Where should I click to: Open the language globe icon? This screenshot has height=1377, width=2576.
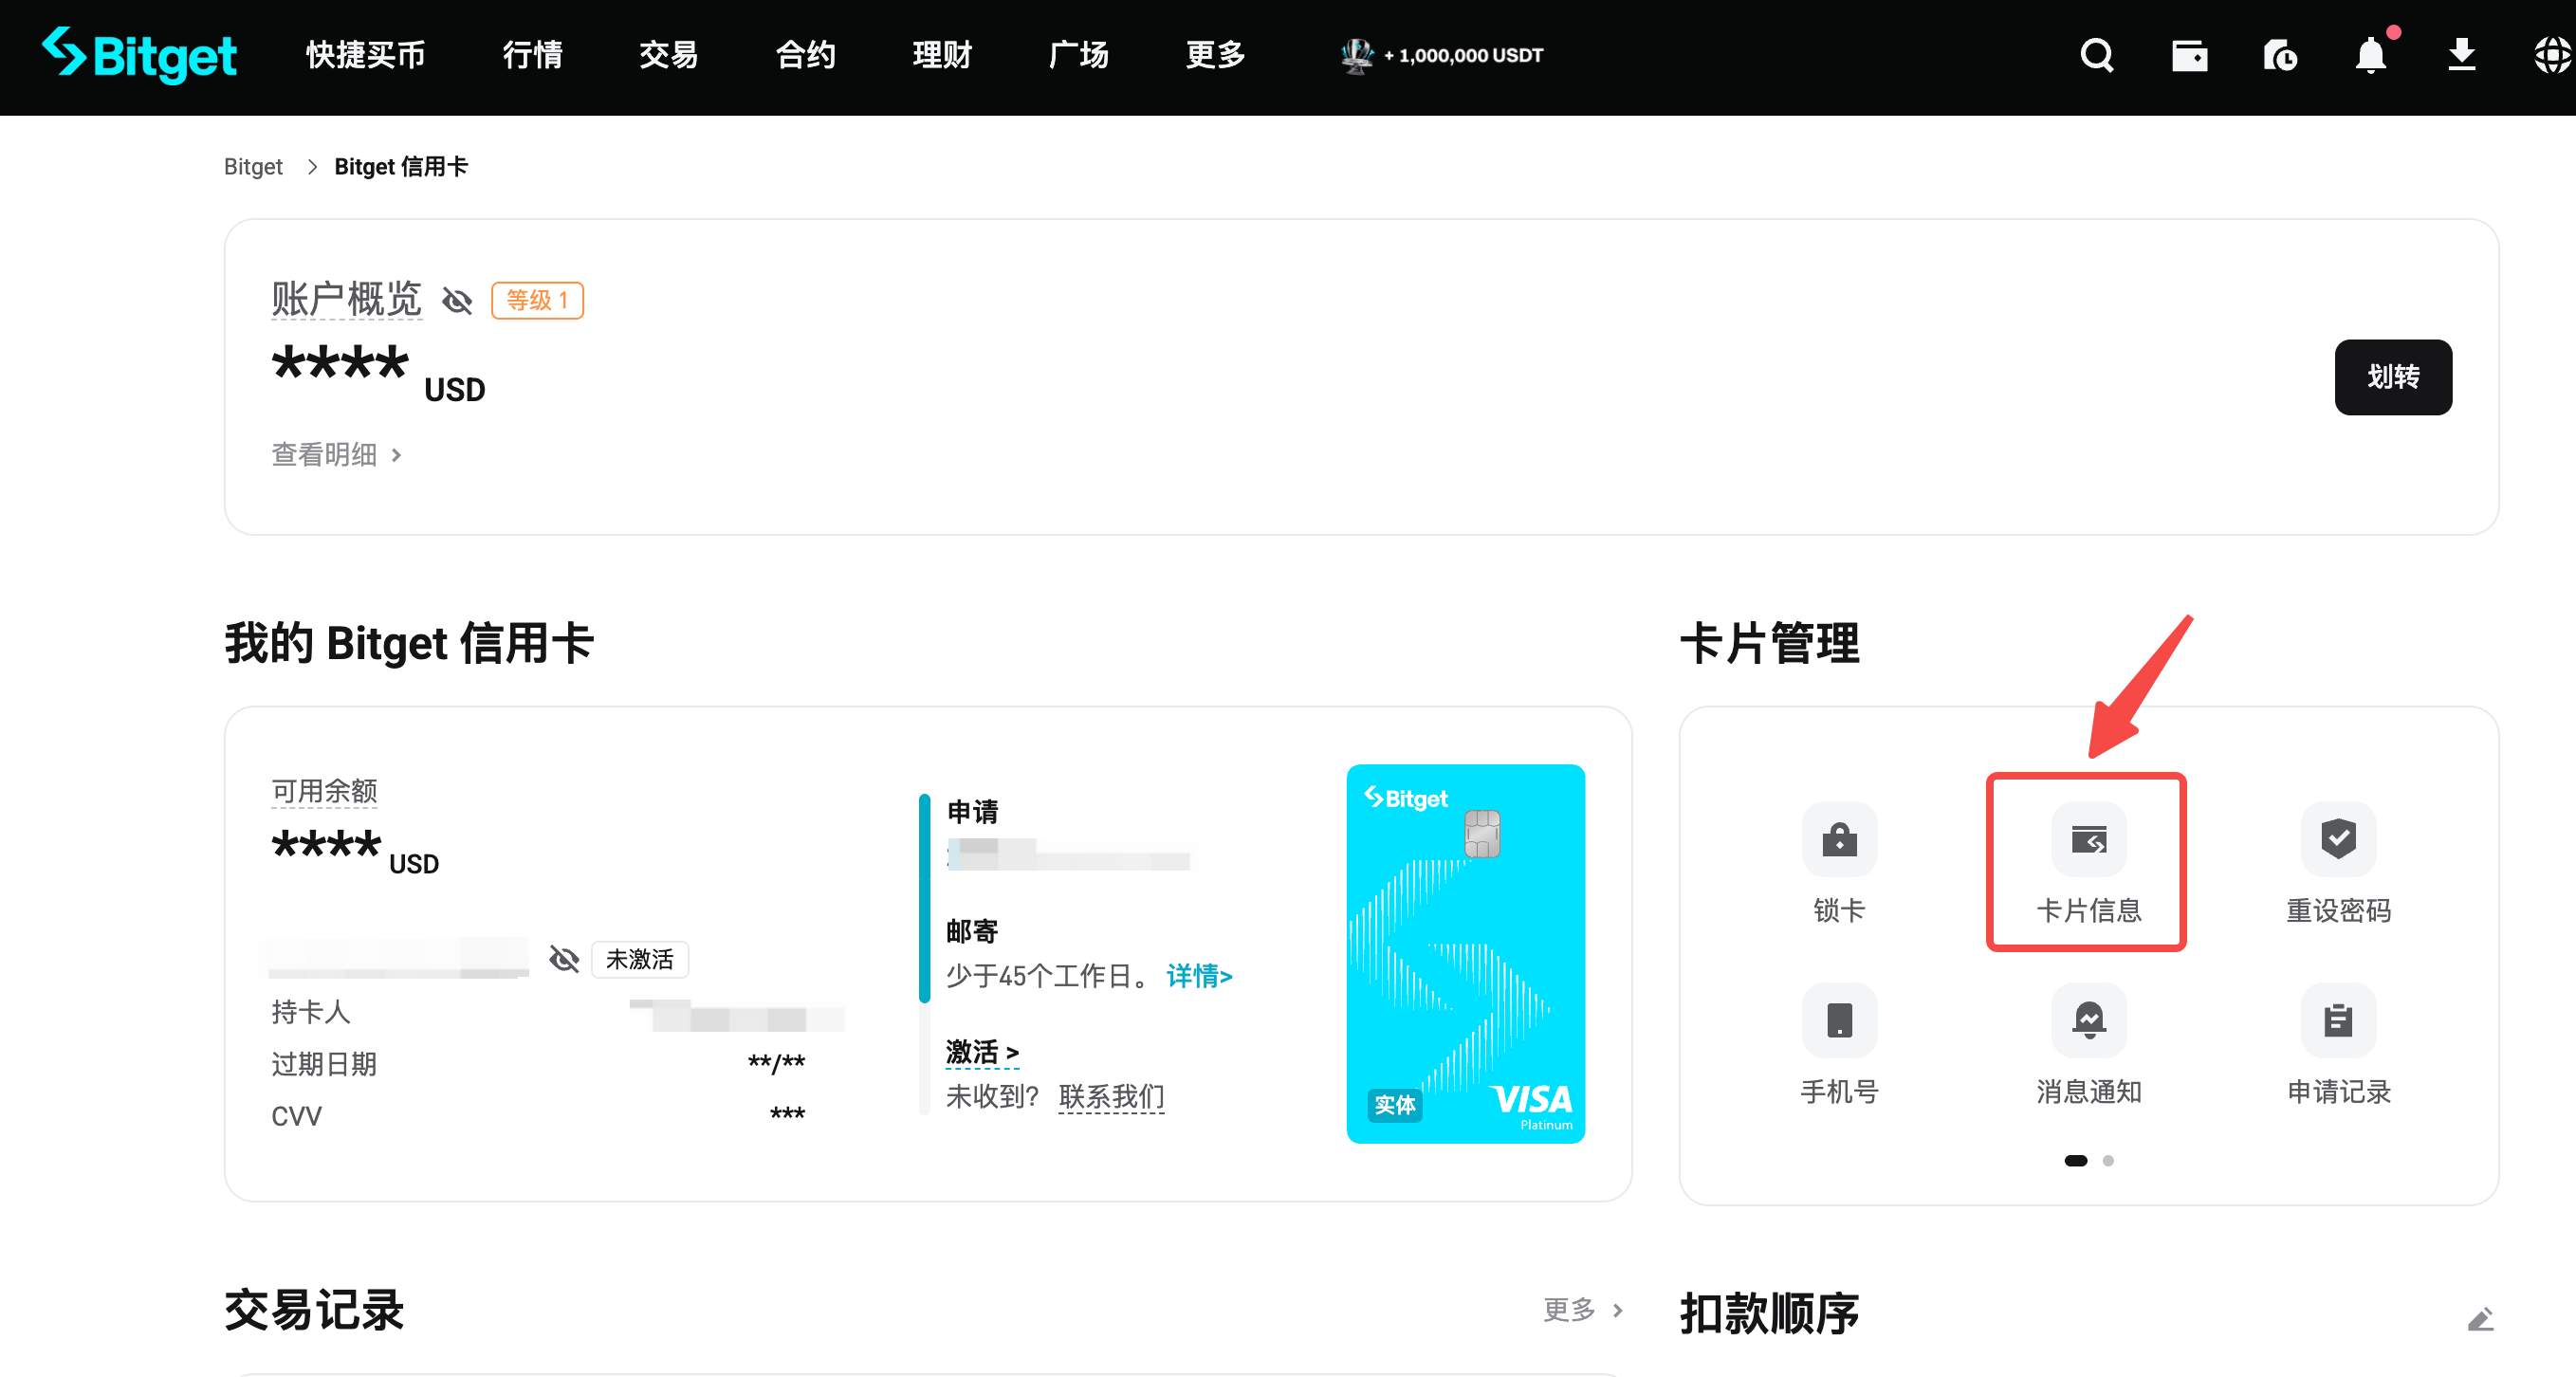pos(2551,56)
